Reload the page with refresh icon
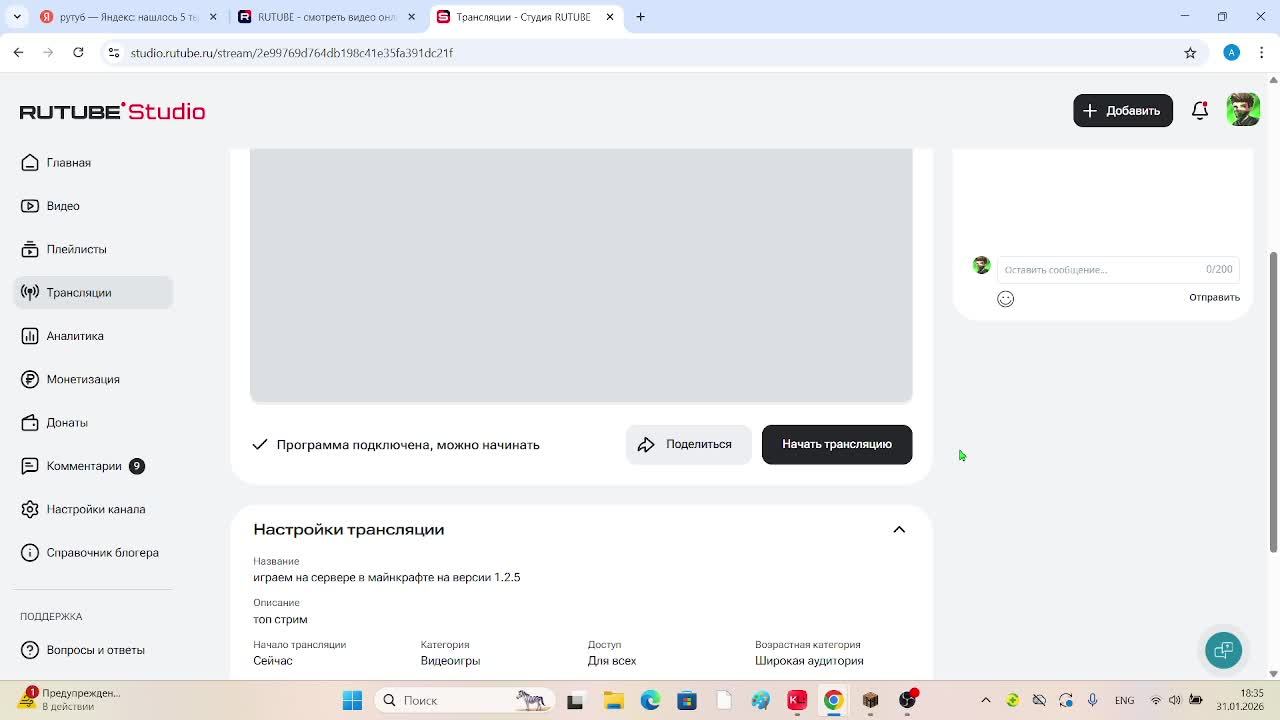 tap(78, 53)
